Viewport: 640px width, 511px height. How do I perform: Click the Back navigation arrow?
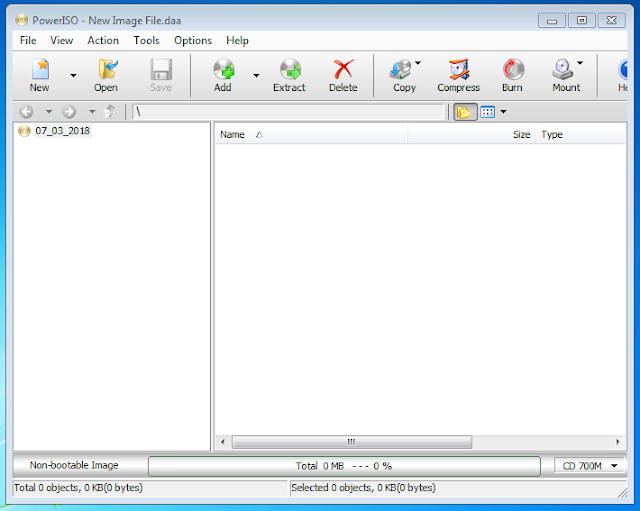(x=27, y=111)
